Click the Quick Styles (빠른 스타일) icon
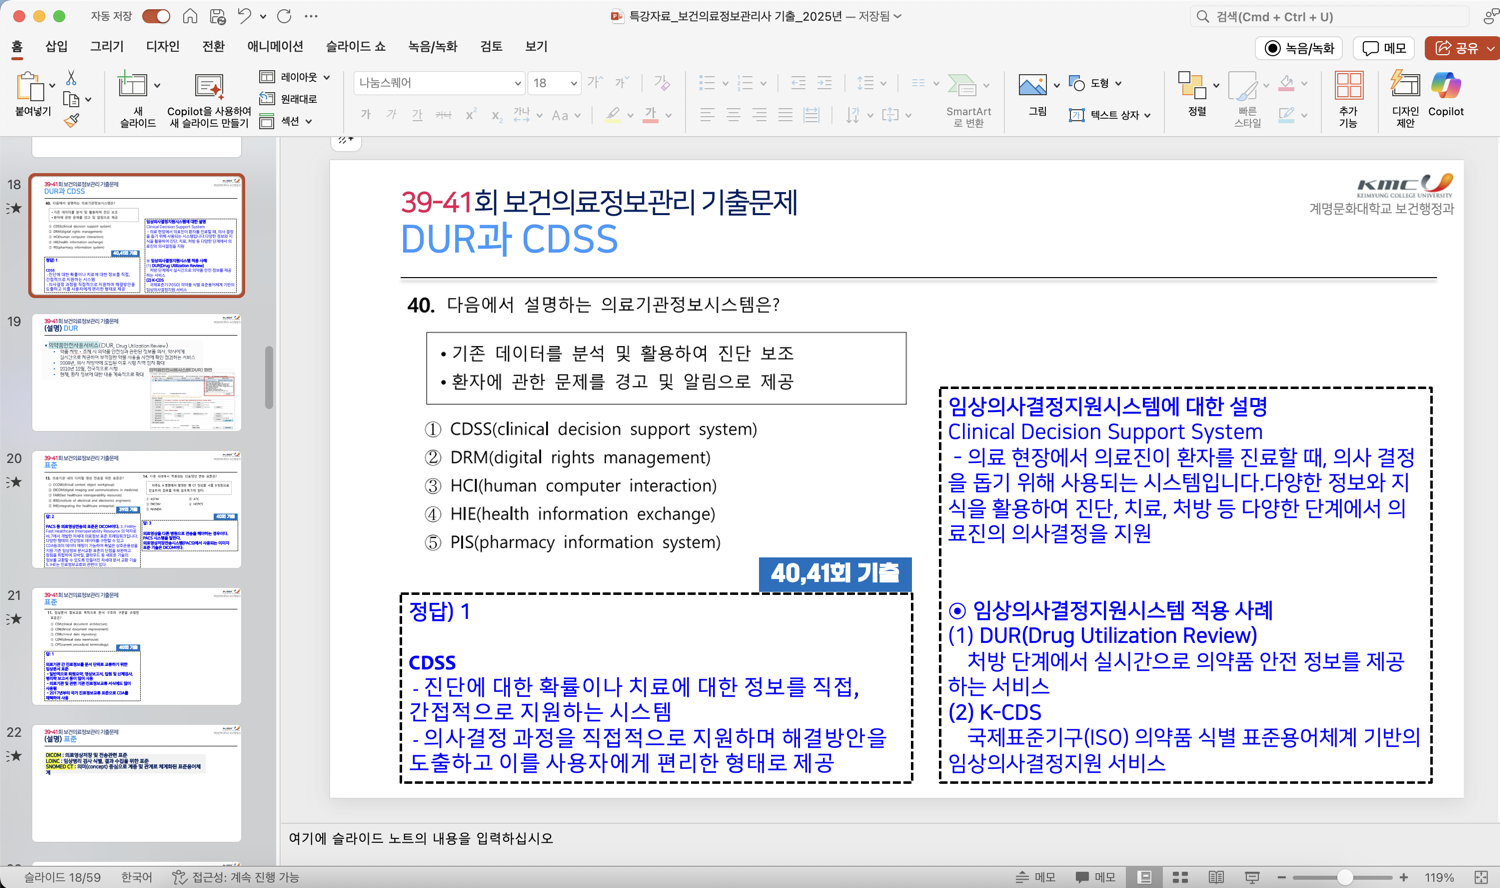 (1243, 86)
